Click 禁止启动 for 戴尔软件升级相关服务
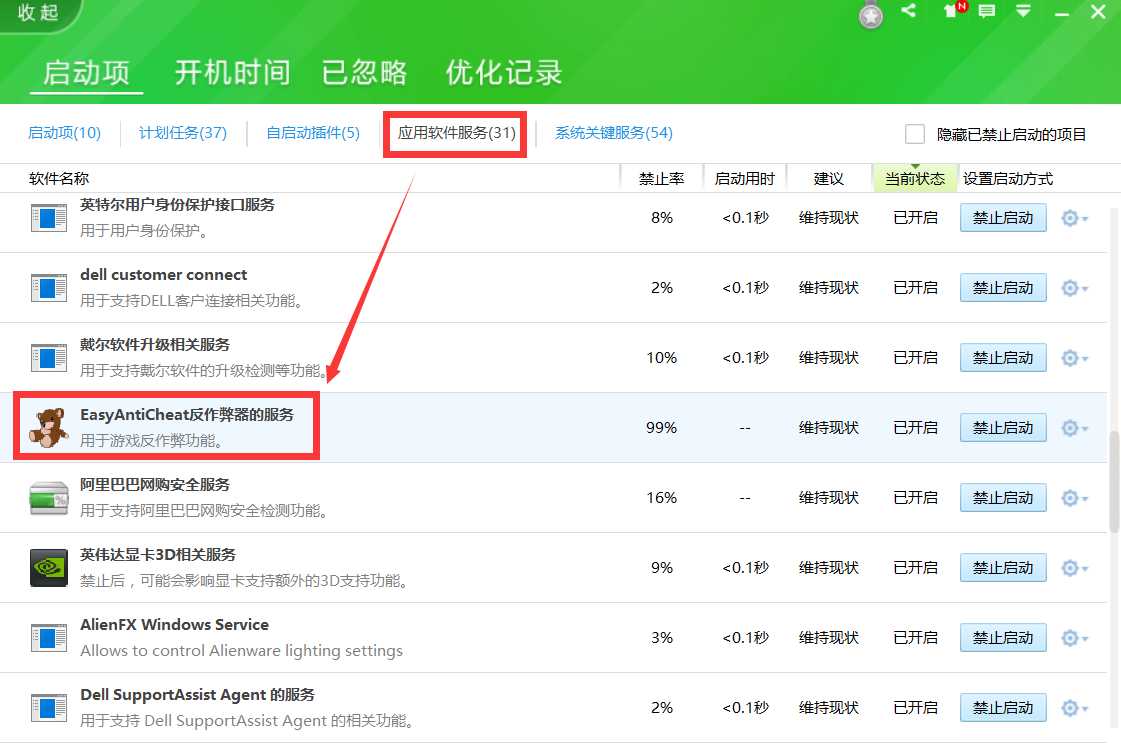This screenshot has height=743, width=1121. click(x=1002, y=358)
